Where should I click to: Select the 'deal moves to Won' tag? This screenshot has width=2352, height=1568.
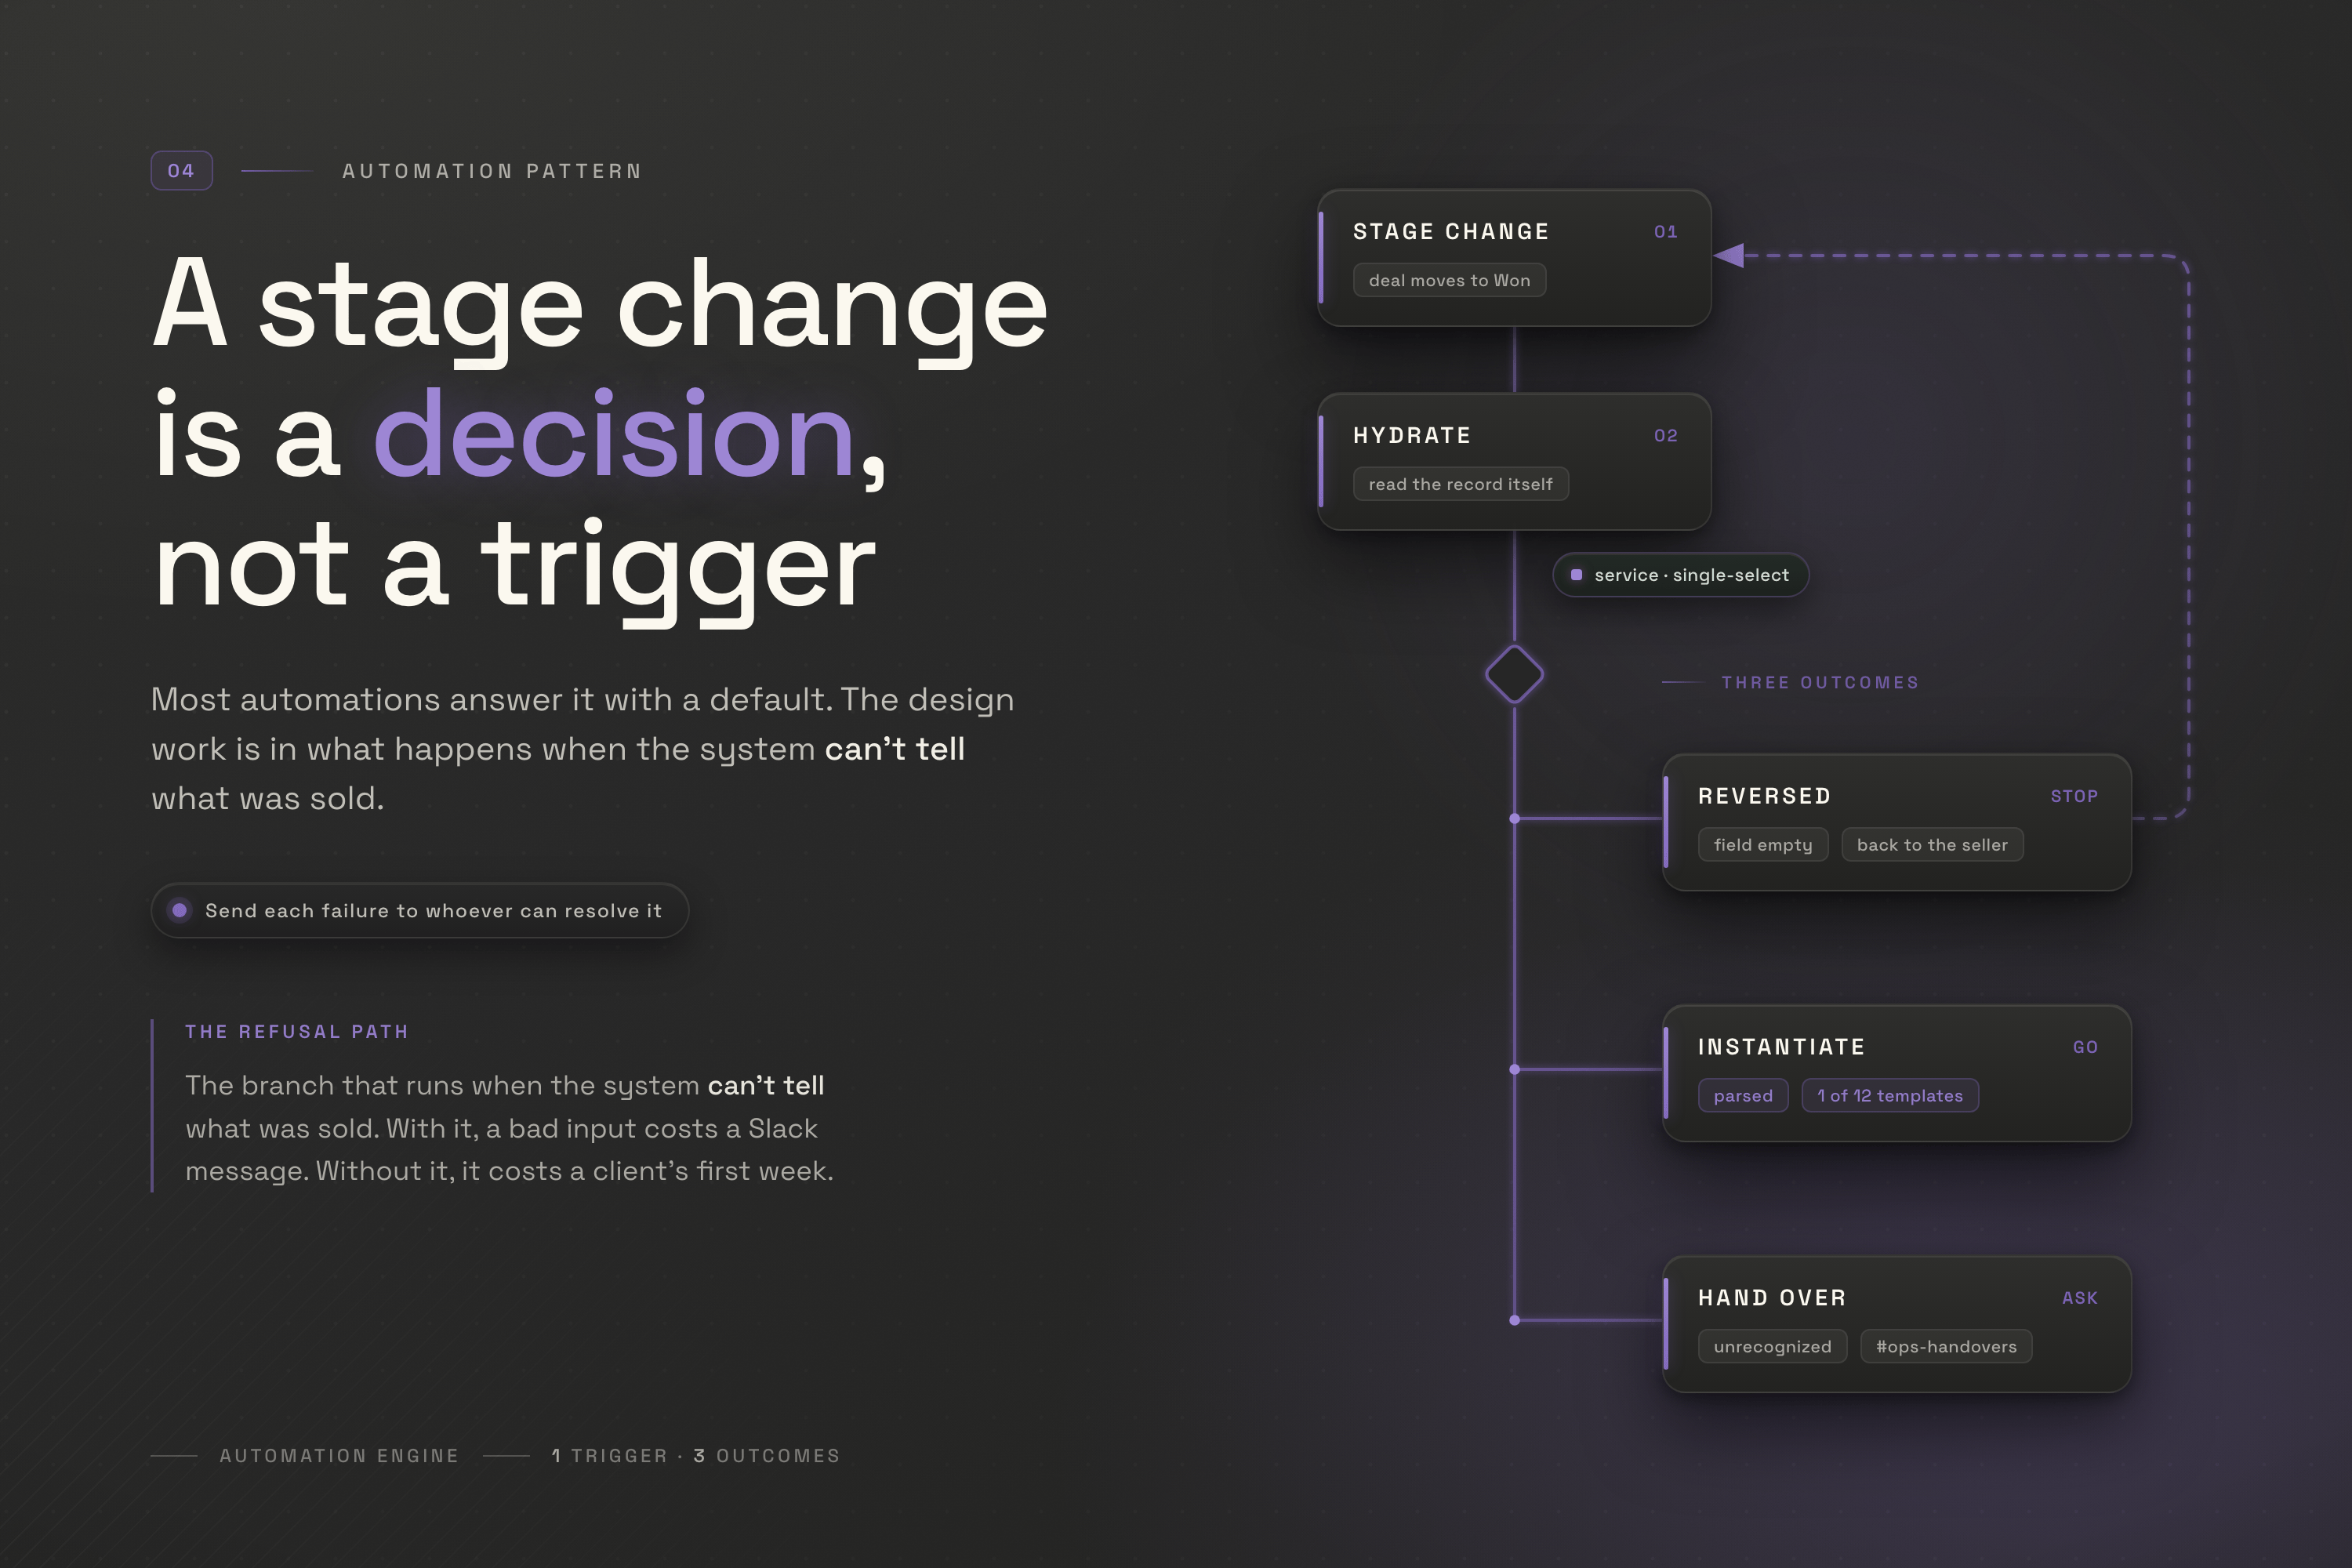[1449, 281]
